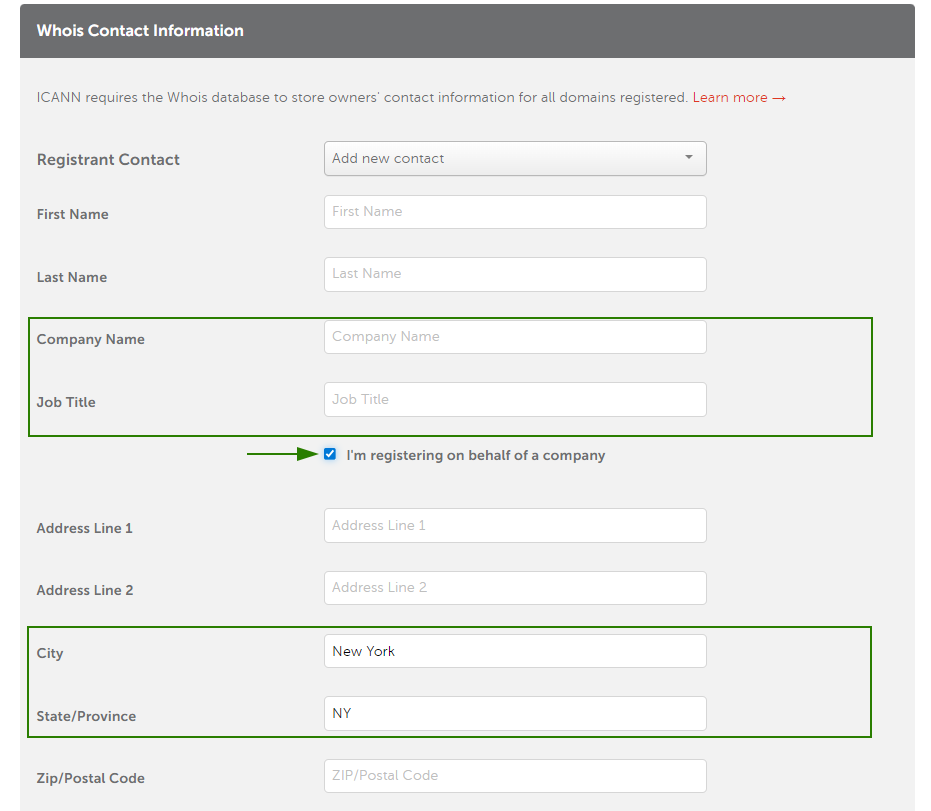This screenshot has width=931, height=811.
Task: Click the State/Province field showing NY
Action: click(515, 714)
